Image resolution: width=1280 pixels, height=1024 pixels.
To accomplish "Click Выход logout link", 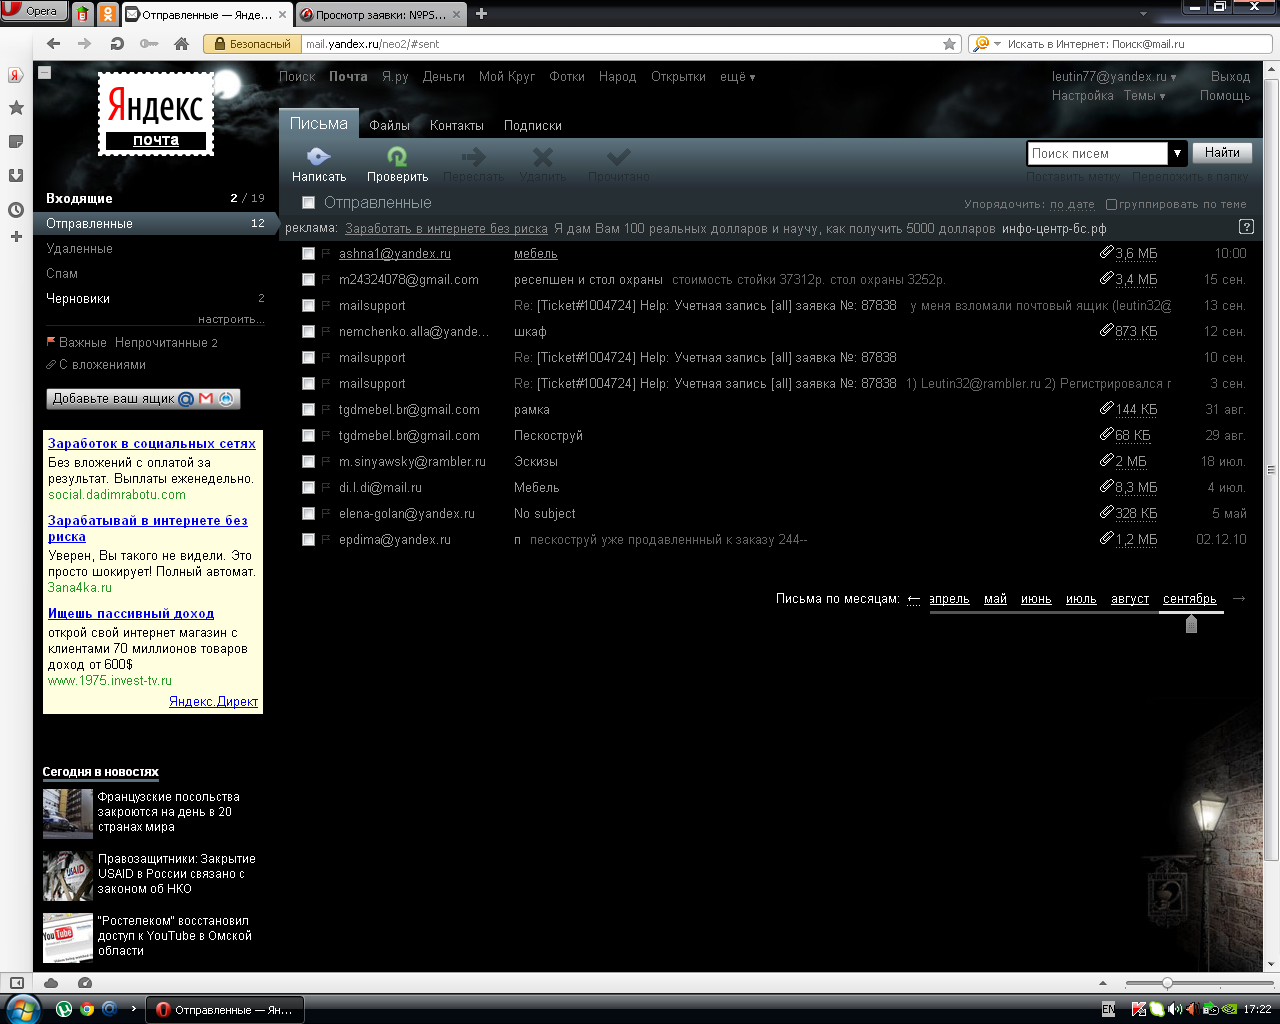I will click(1230, 77).
